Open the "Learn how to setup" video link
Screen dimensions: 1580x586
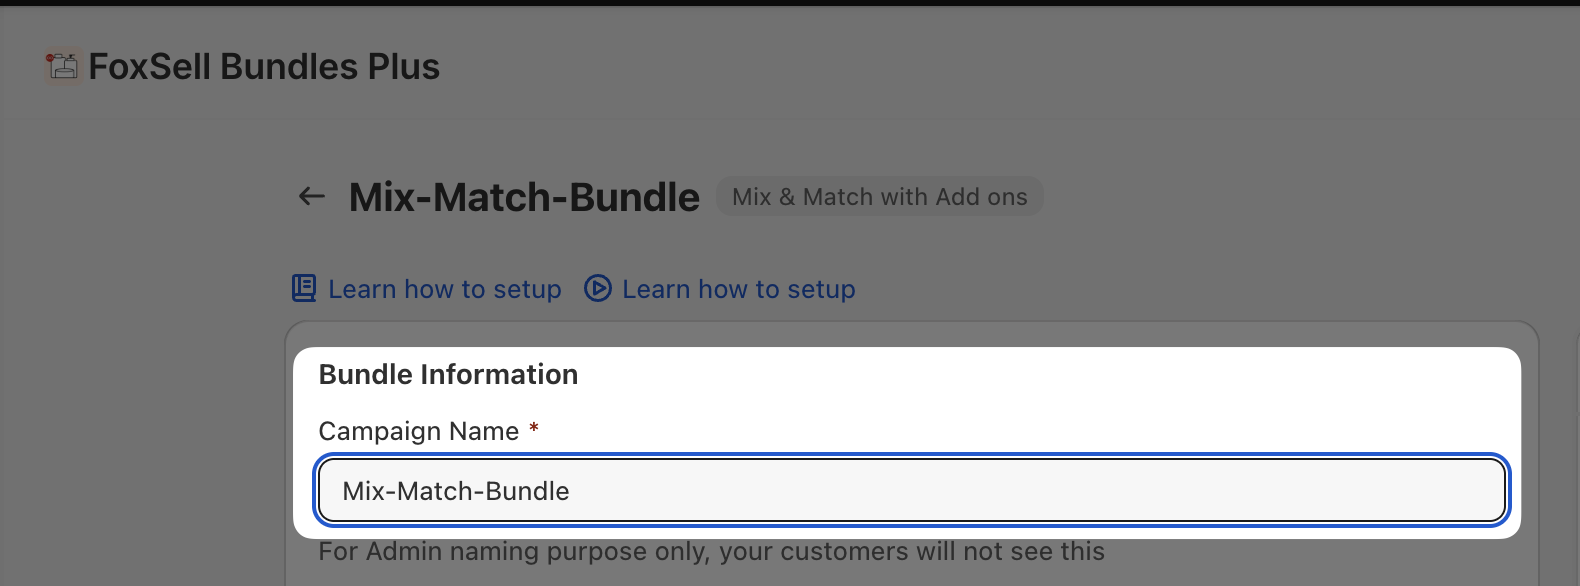[x=738, y=288]
